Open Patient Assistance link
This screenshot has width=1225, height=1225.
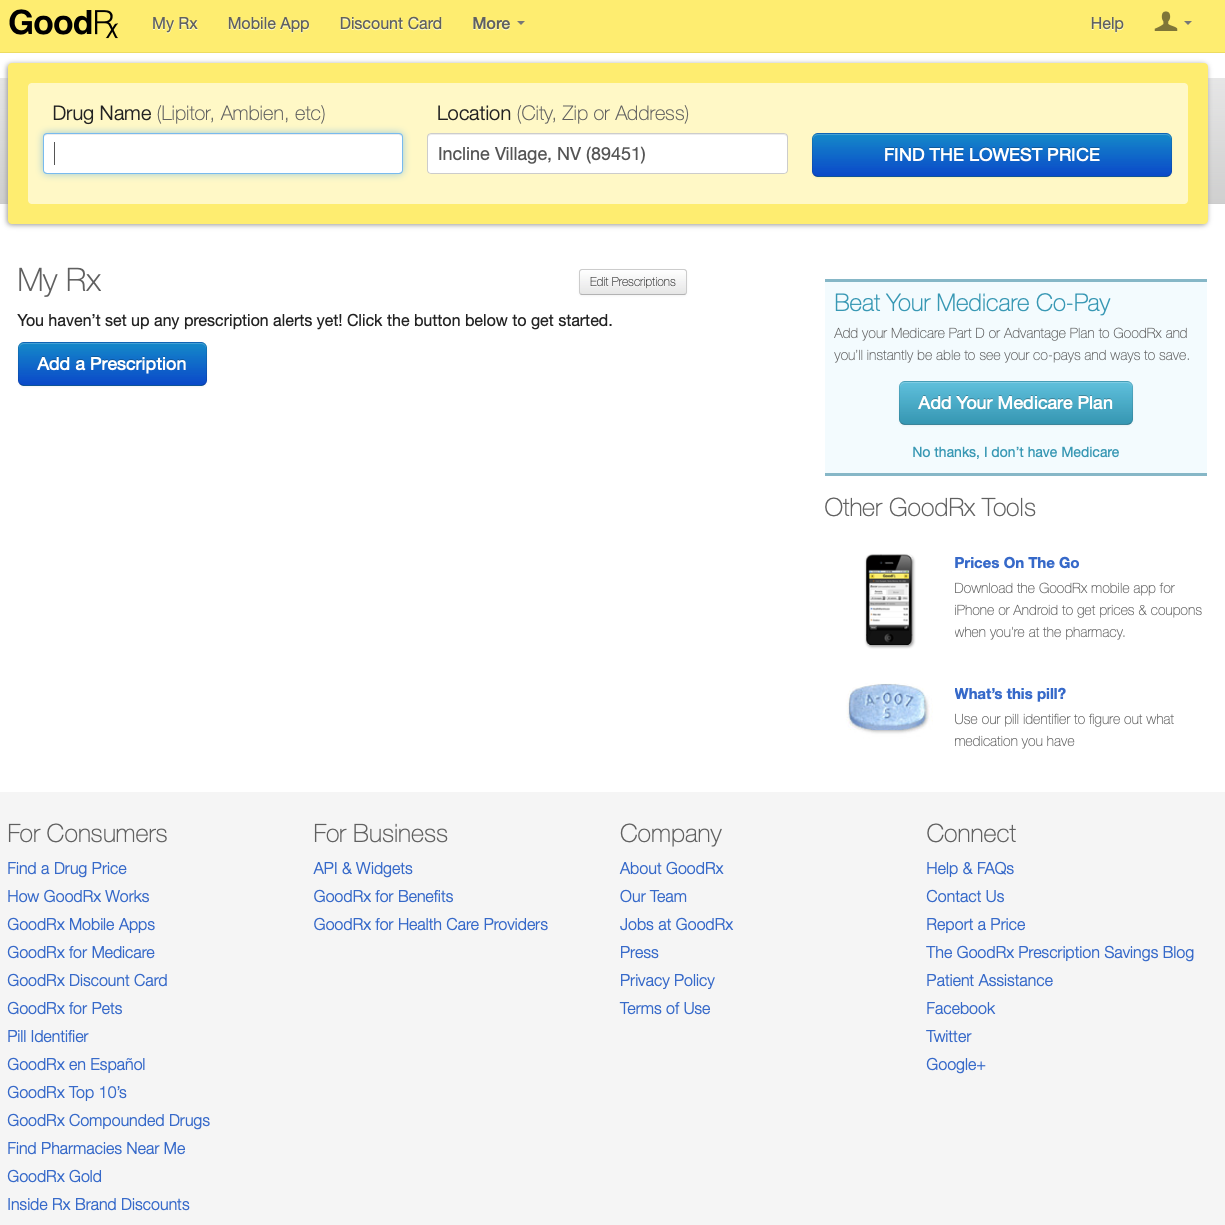(x=990, y=980)
